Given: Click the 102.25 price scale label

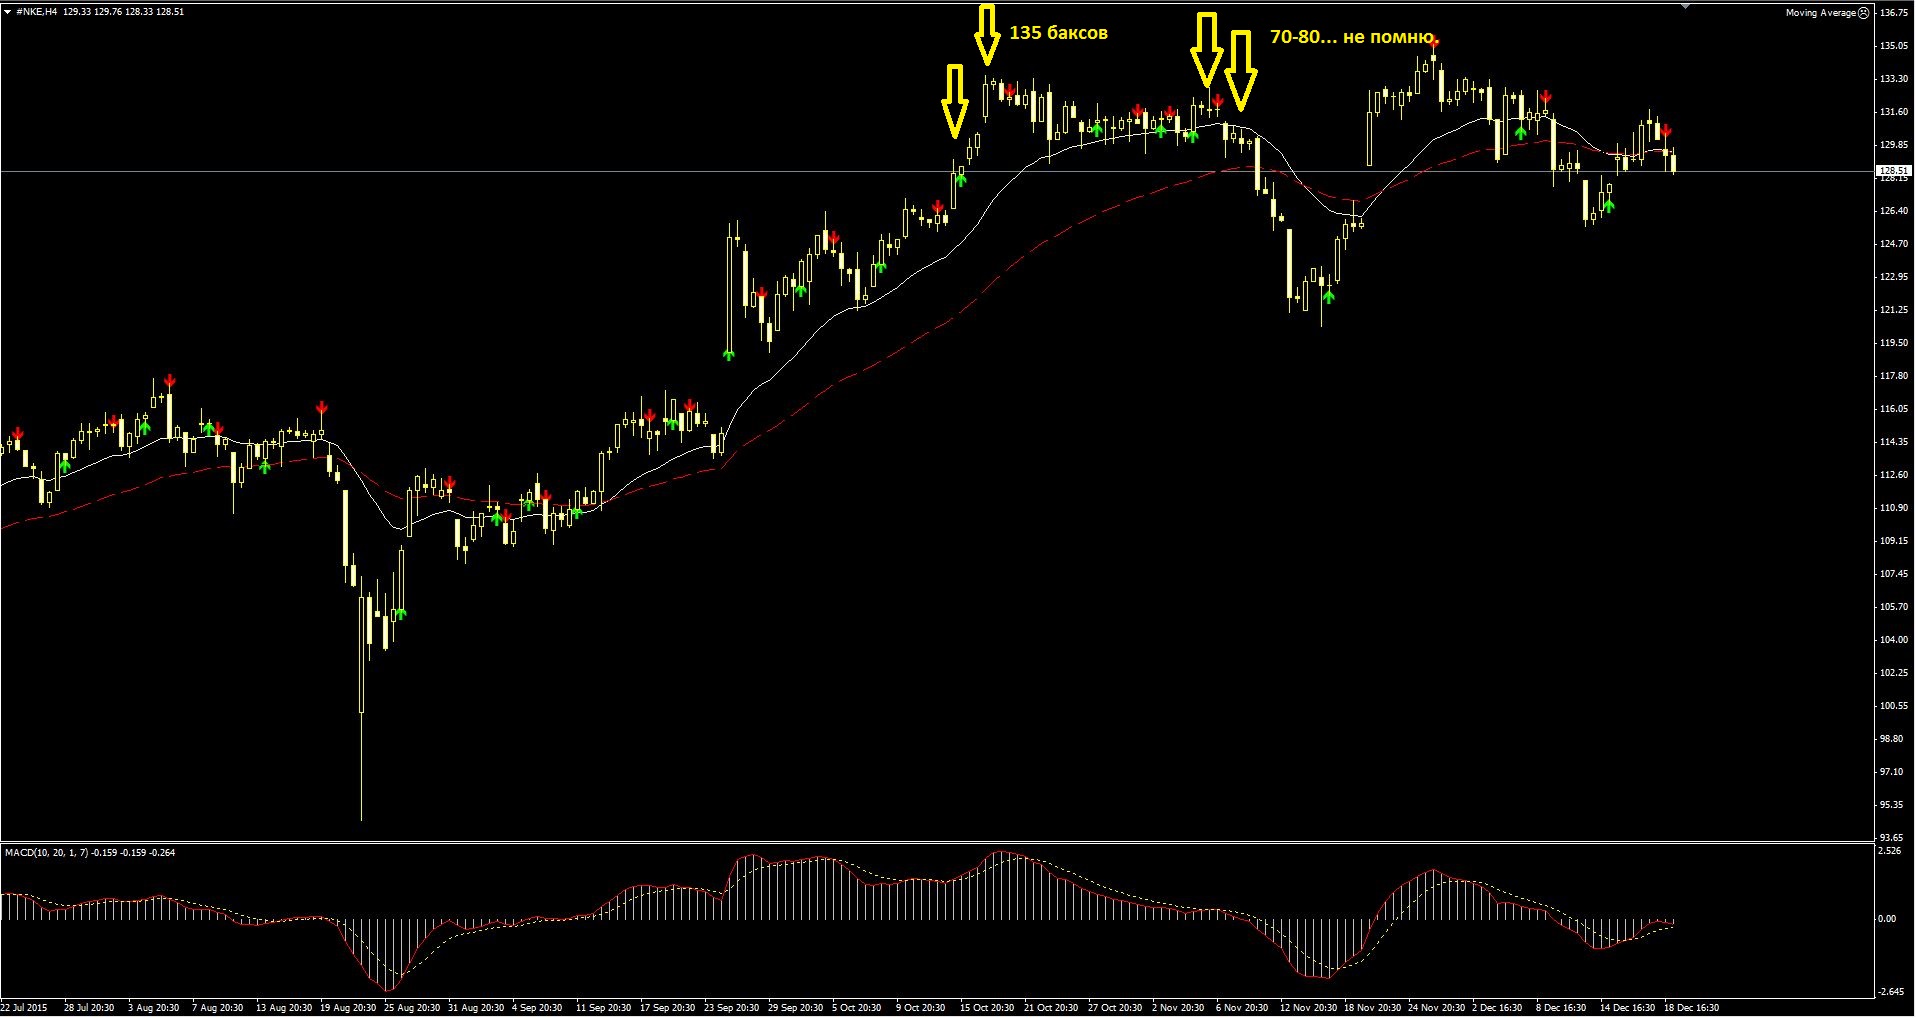Looking at the screenshot, I should 1894,673.
